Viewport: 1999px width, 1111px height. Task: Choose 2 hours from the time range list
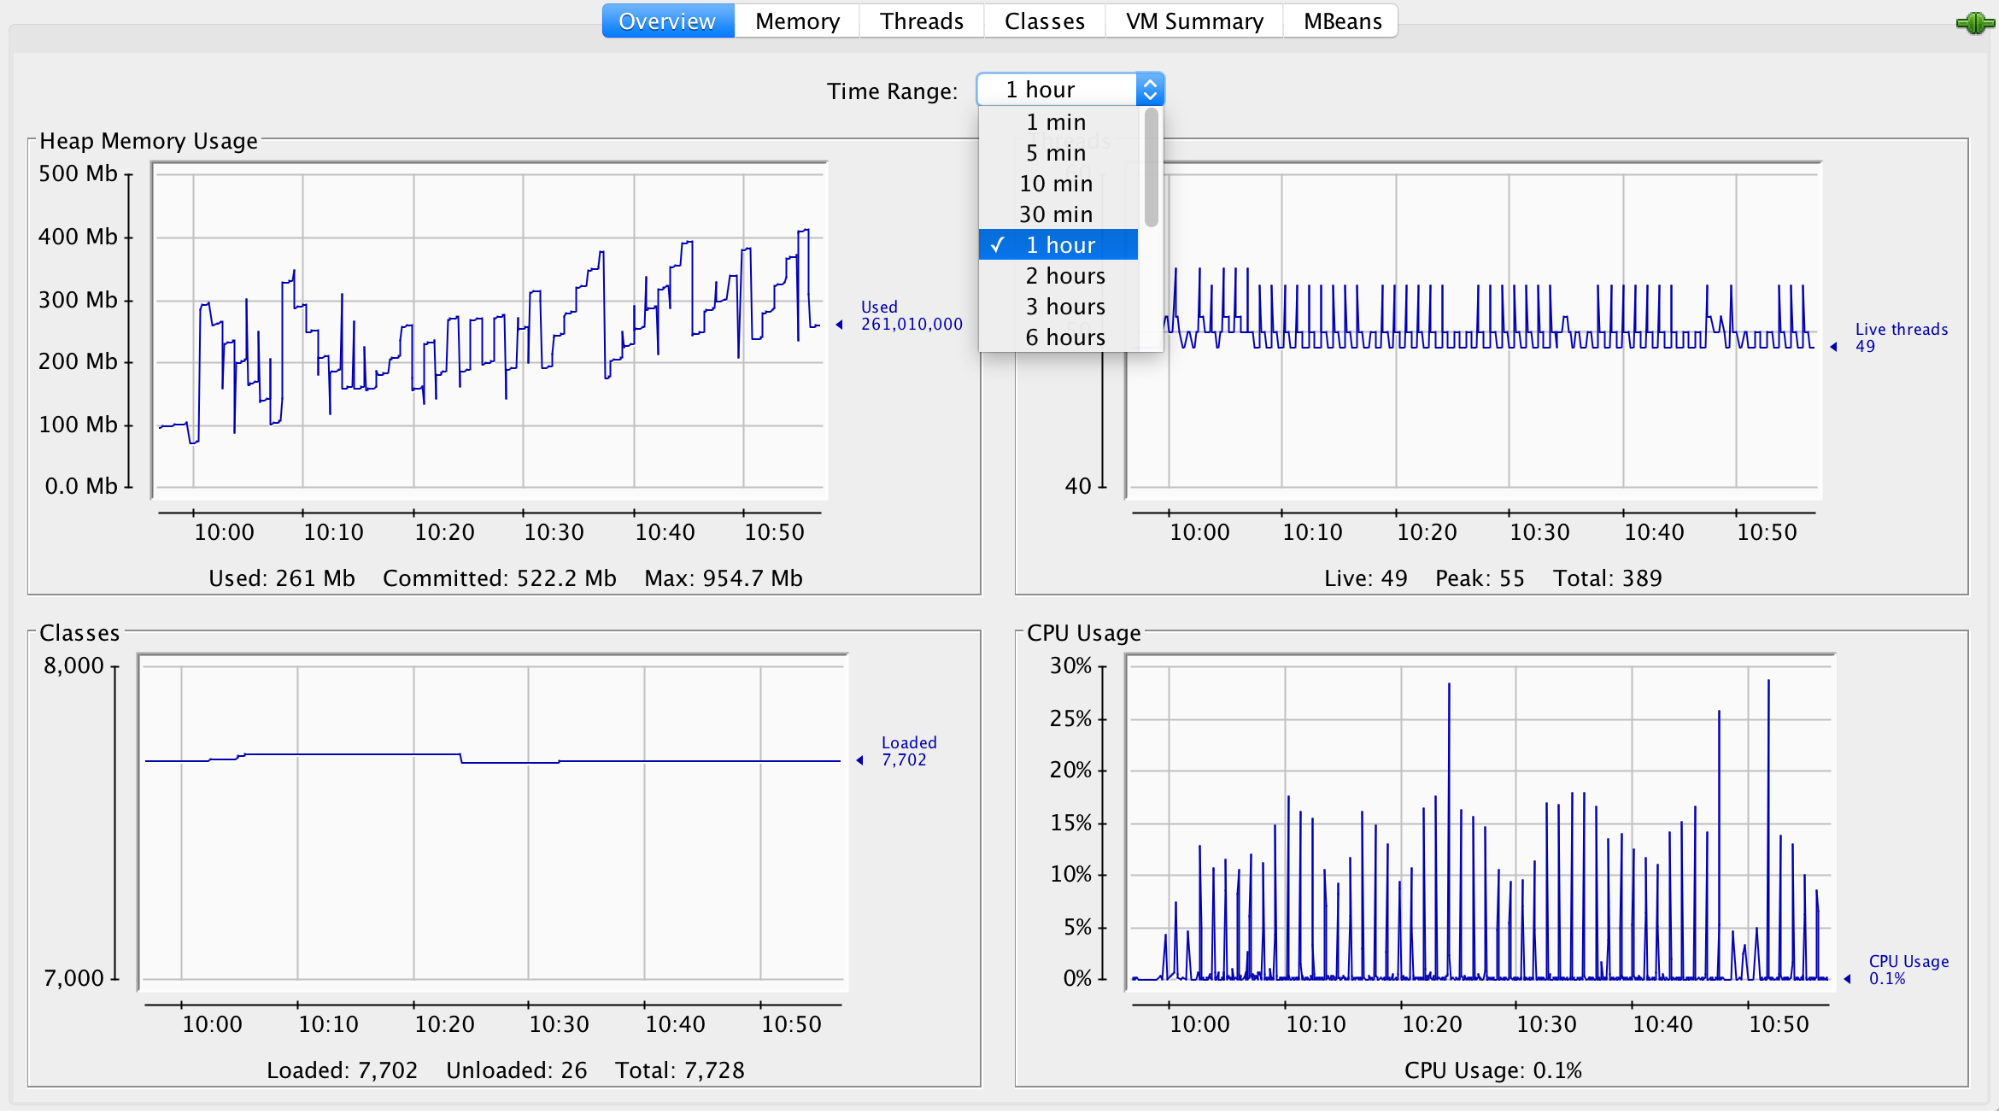pos(1064,275)
